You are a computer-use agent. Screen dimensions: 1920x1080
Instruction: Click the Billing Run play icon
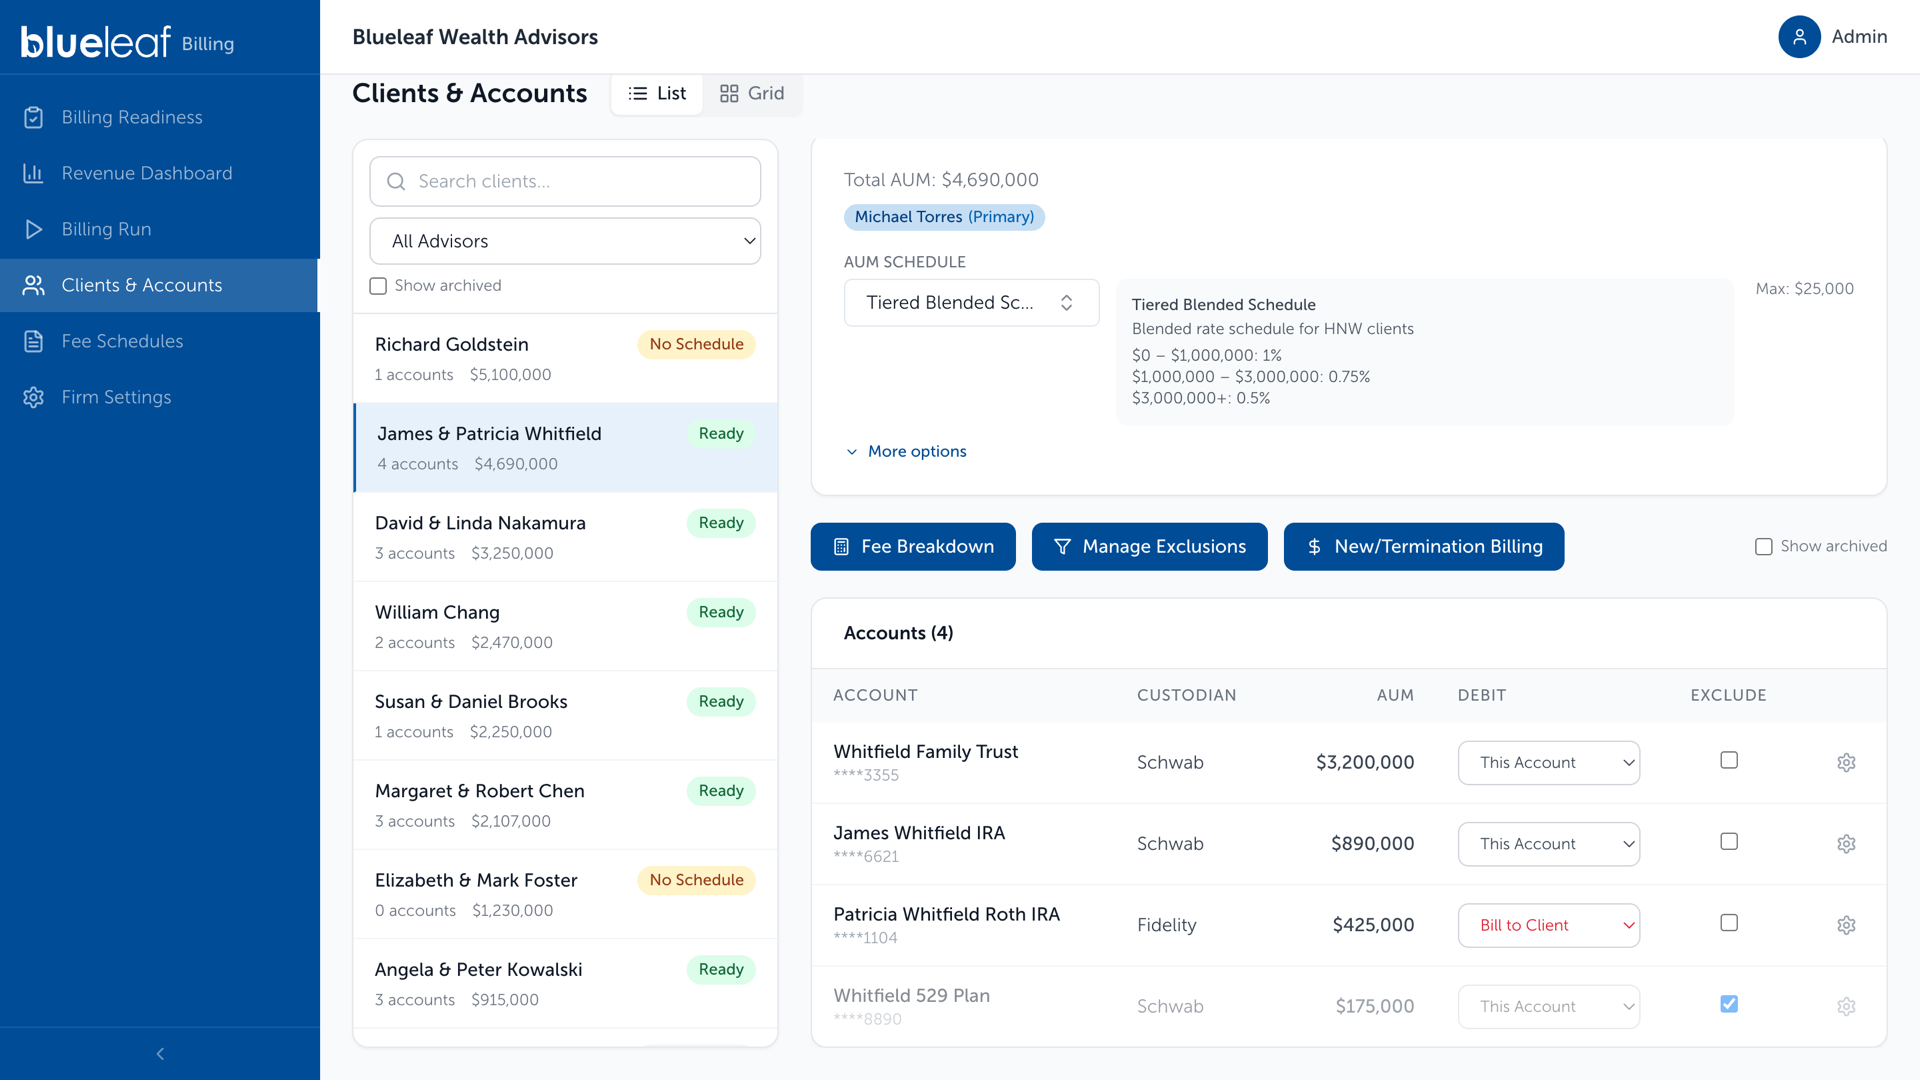pyautogui.click(x=33, y=229)
